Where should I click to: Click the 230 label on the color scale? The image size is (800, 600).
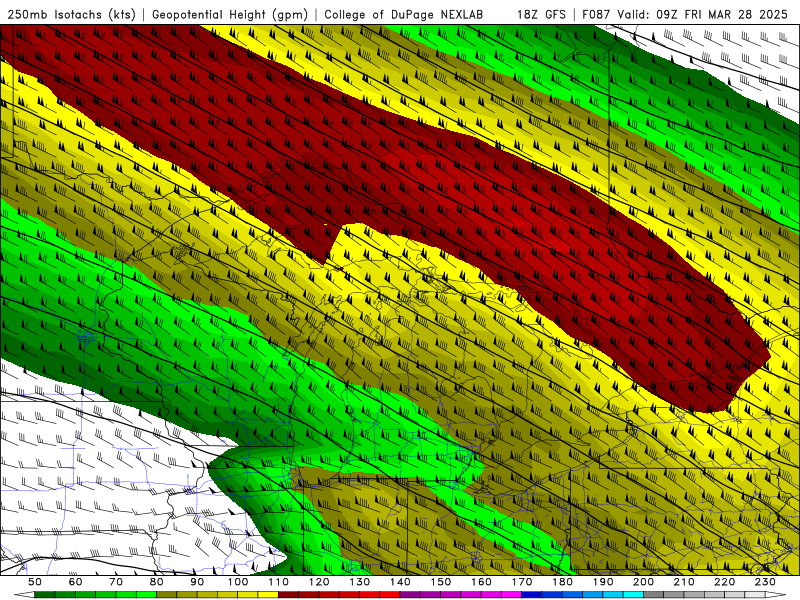click(765, 582)
